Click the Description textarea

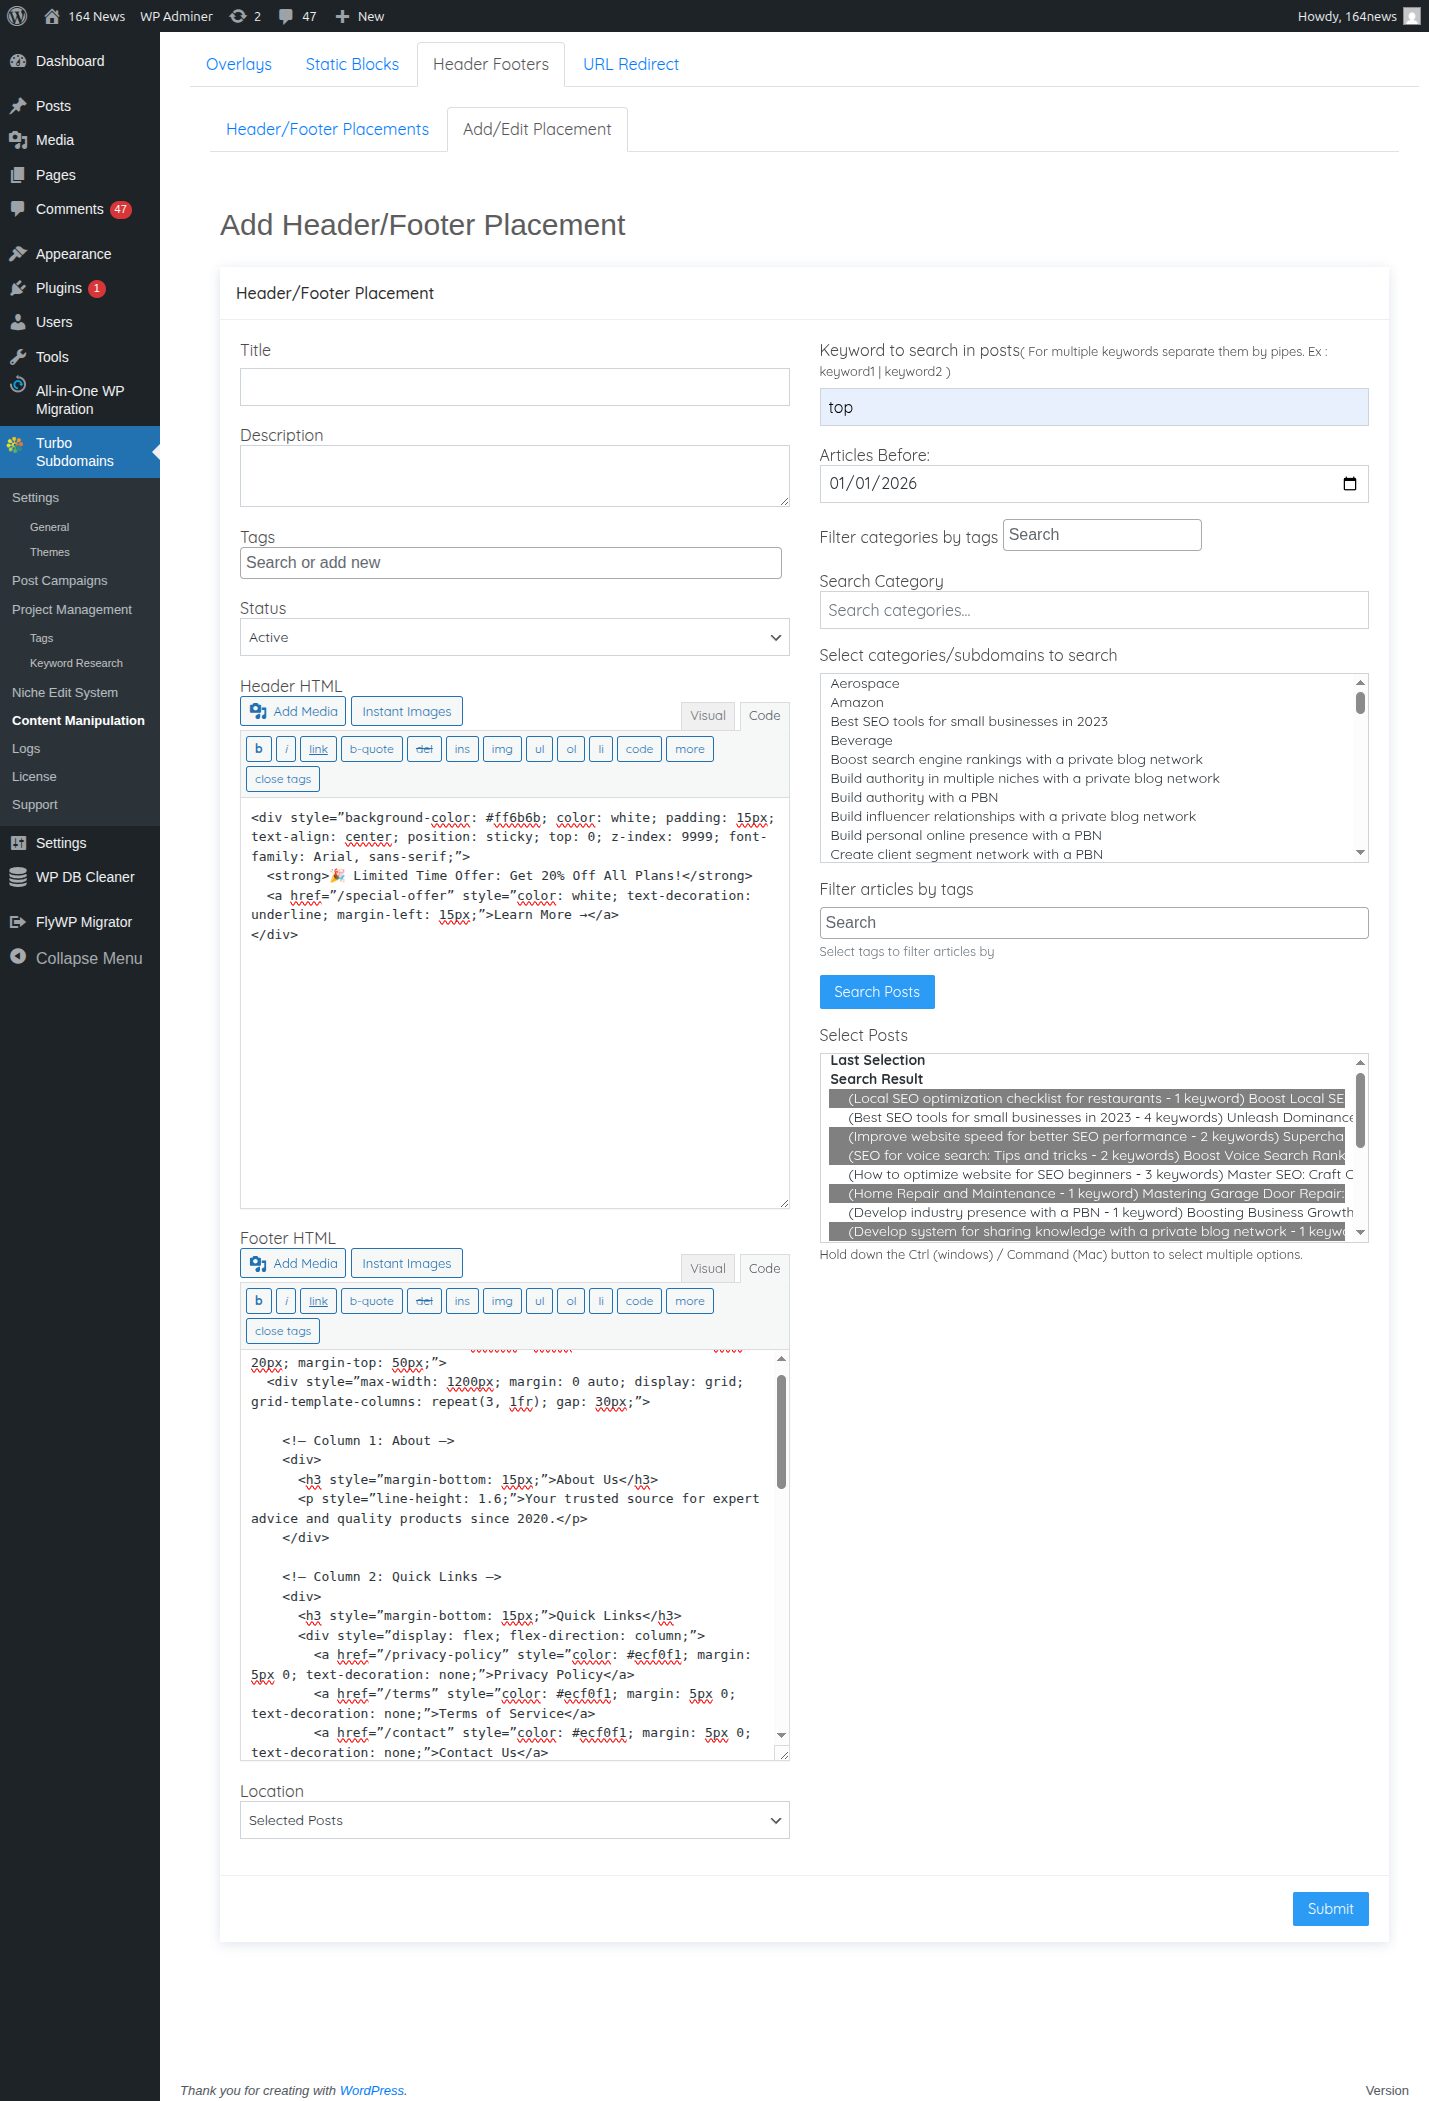tap(514, 476)
